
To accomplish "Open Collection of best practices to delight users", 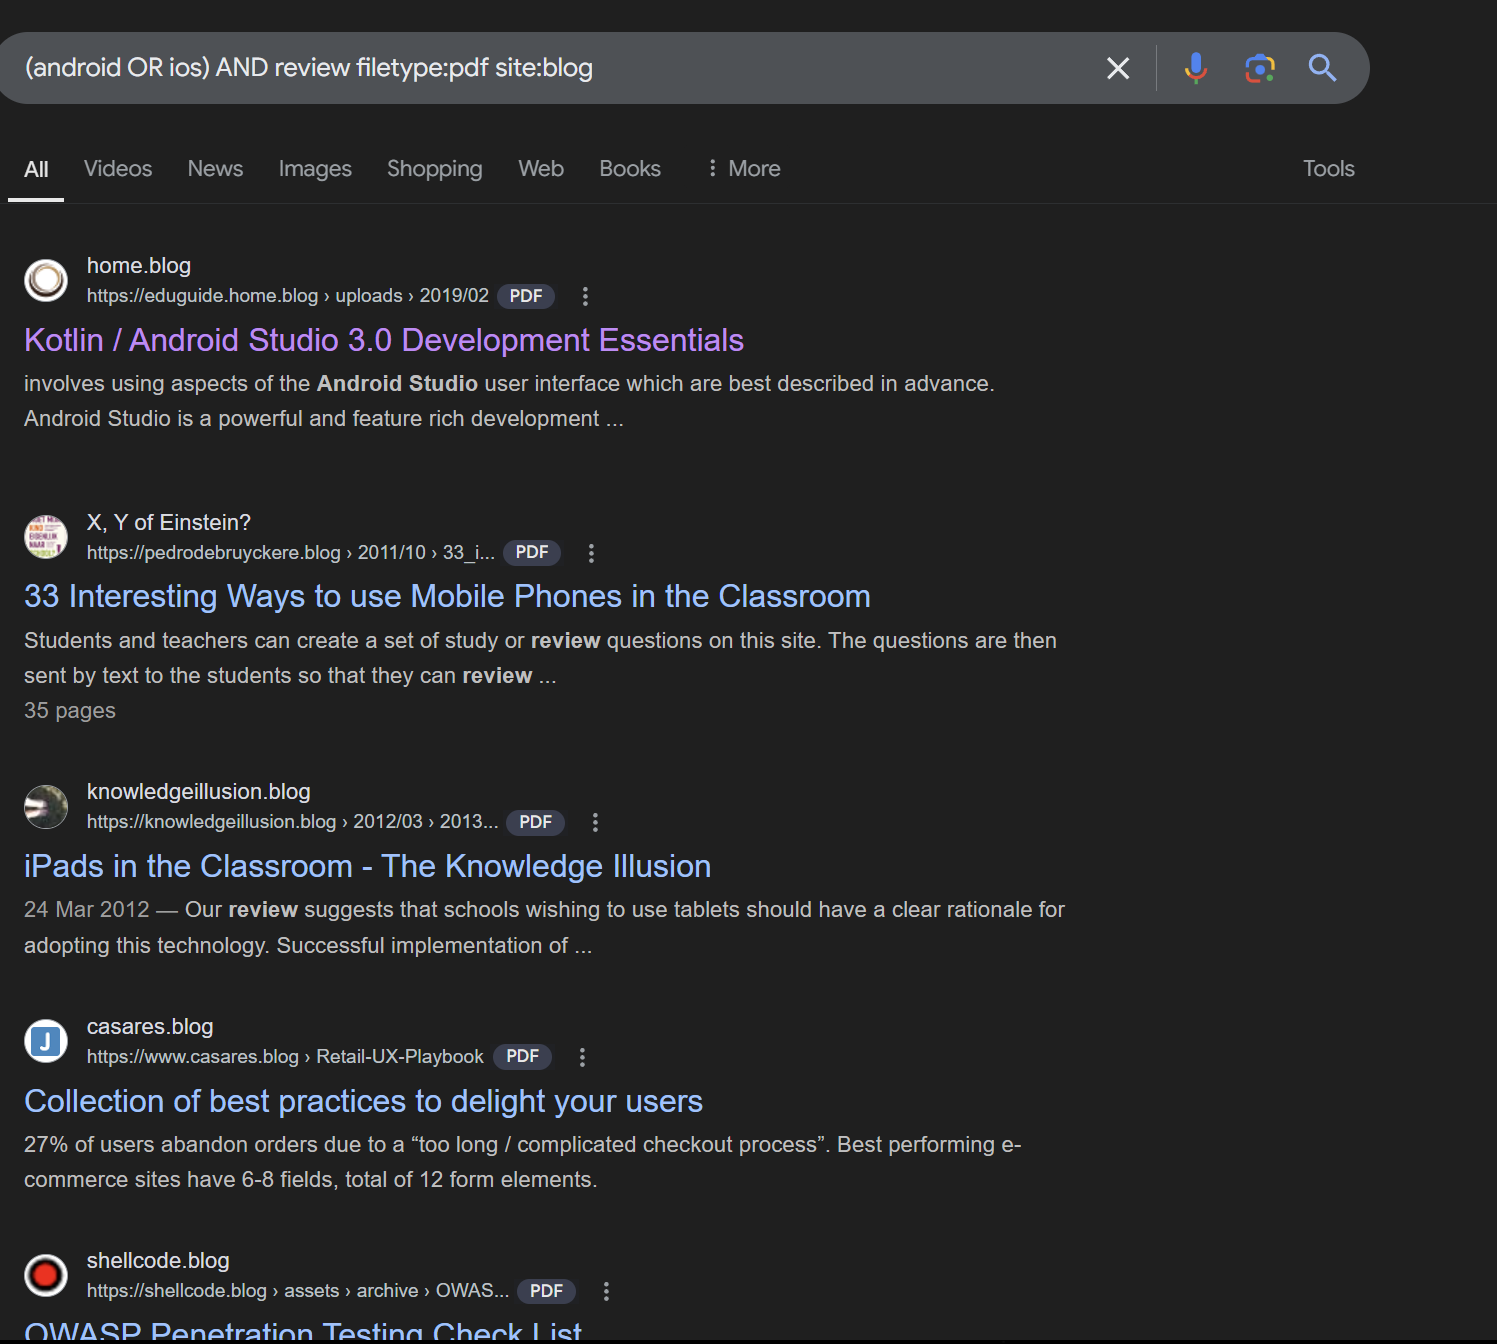I will coord(363,1101).
